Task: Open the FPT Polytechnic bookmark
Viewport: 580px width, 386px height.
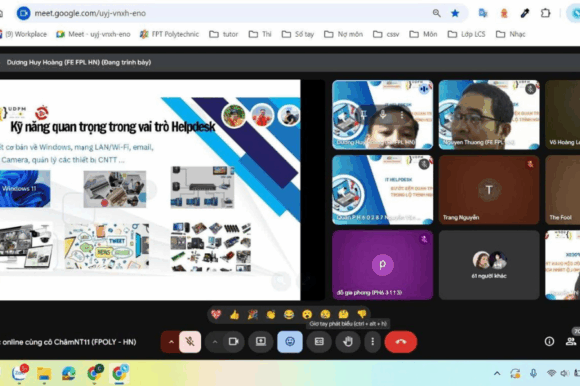Action: pyautogui.click(x=169, y=34)
